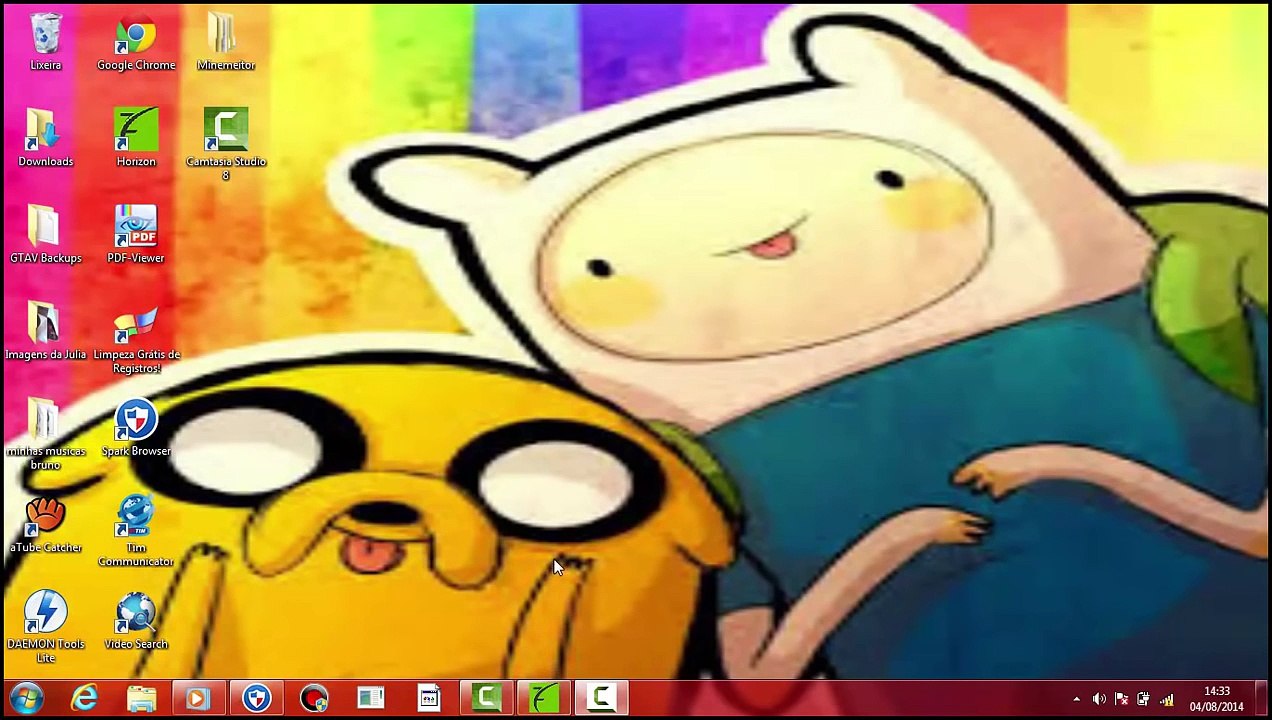Viewport: 1272px width, 720px height.
Task: Open the clock showing 14:33
Action: pos(1217,699)
